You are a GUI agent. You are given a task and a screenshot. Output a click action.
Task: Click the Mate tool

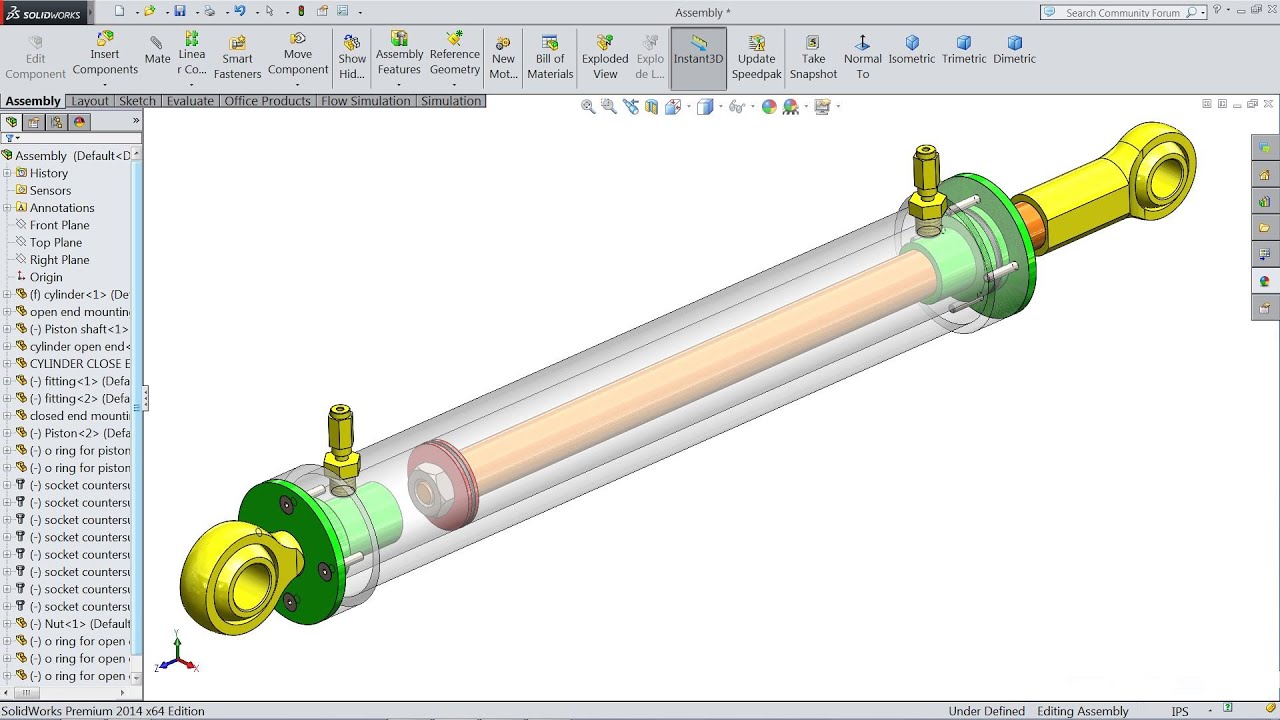pos(157,50)
